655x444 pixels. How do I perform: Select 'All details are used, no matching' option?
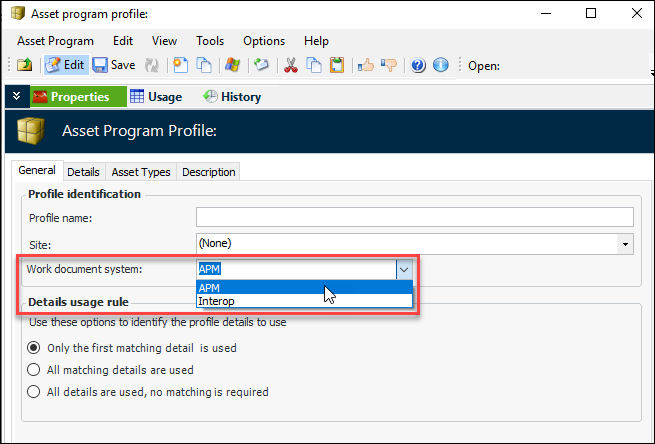[x=34, y=392]
